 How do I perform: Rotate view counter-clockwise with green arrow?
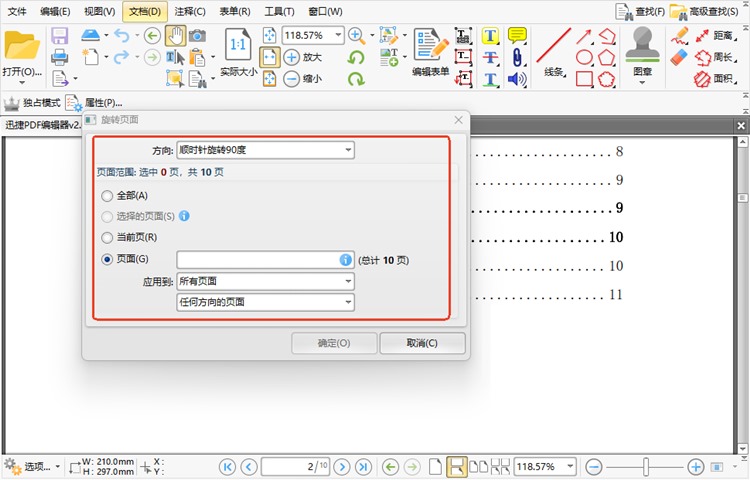[356, 57]
